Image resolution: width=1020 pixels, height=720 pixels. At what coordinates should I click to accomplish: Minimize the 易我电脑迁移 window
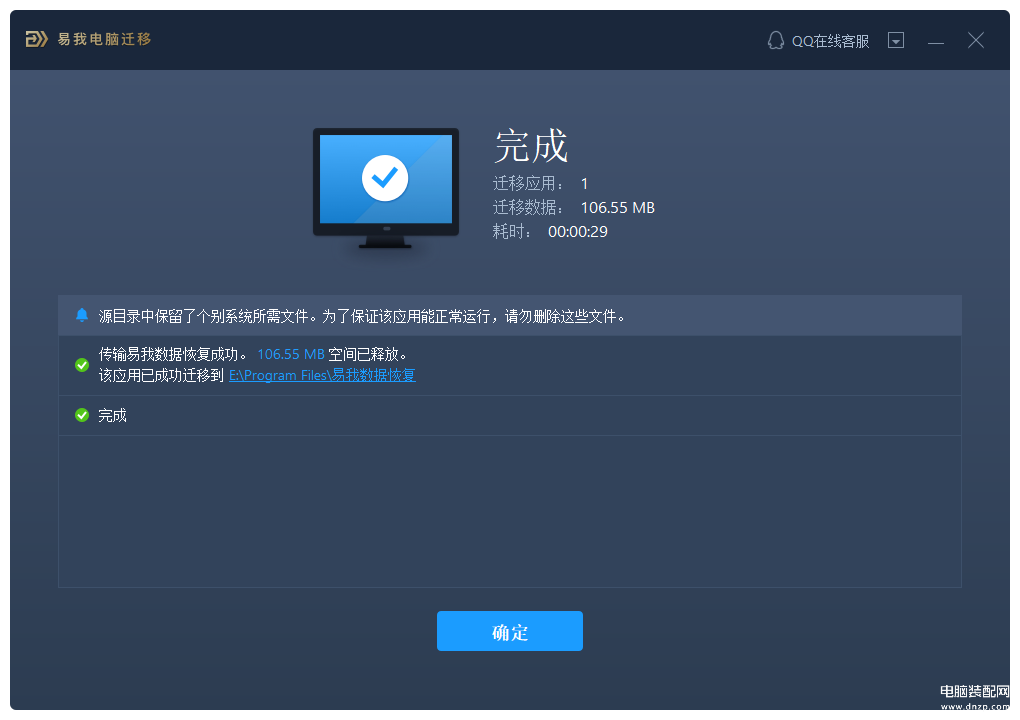point(935,41)
